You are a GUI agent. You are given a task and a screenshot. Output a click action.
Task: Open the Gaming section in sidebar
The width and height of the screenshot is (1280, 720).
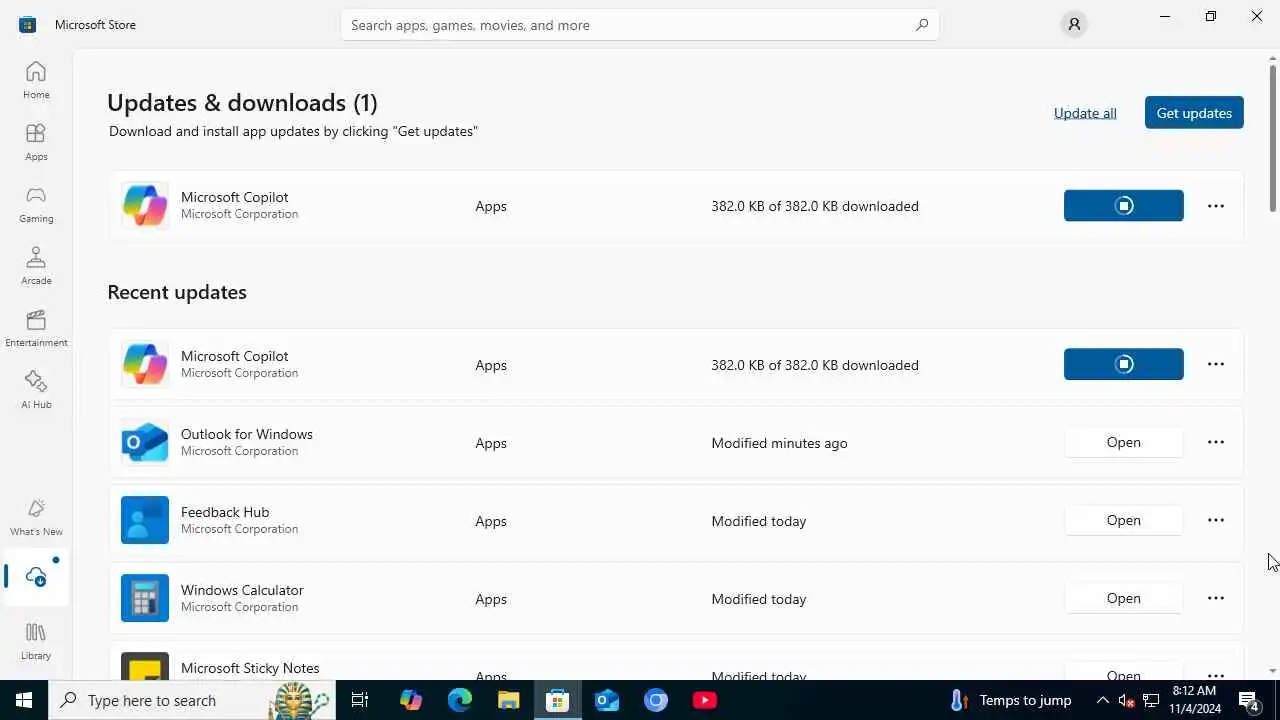click(36, 204)
